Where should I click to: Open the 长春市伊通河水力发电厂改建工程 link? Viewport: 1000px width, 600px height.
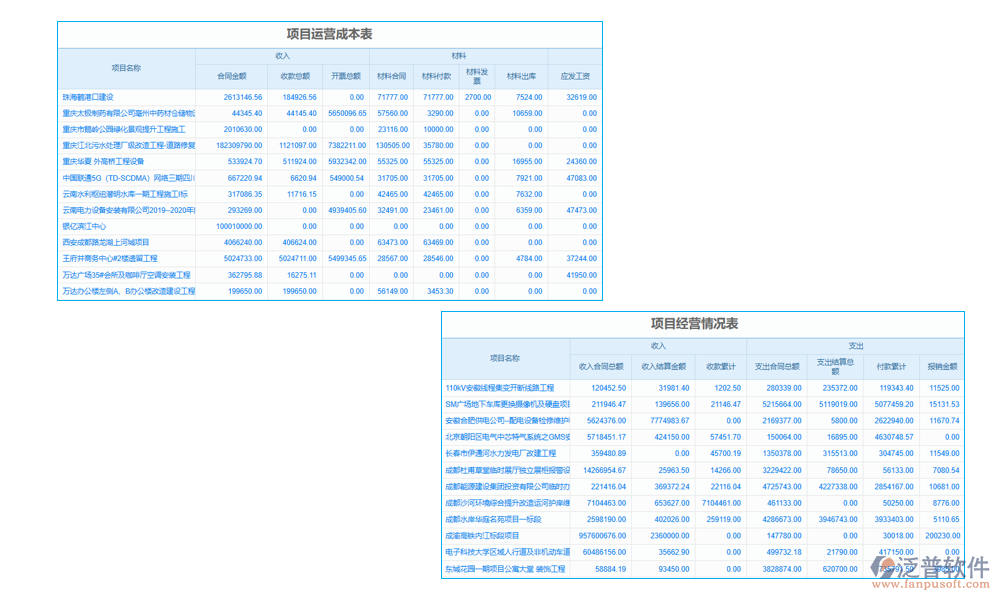501,453
